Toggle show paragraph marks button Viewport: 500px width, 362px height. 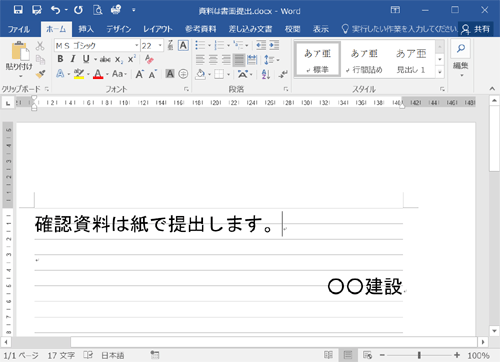click(x=283, y=74)
